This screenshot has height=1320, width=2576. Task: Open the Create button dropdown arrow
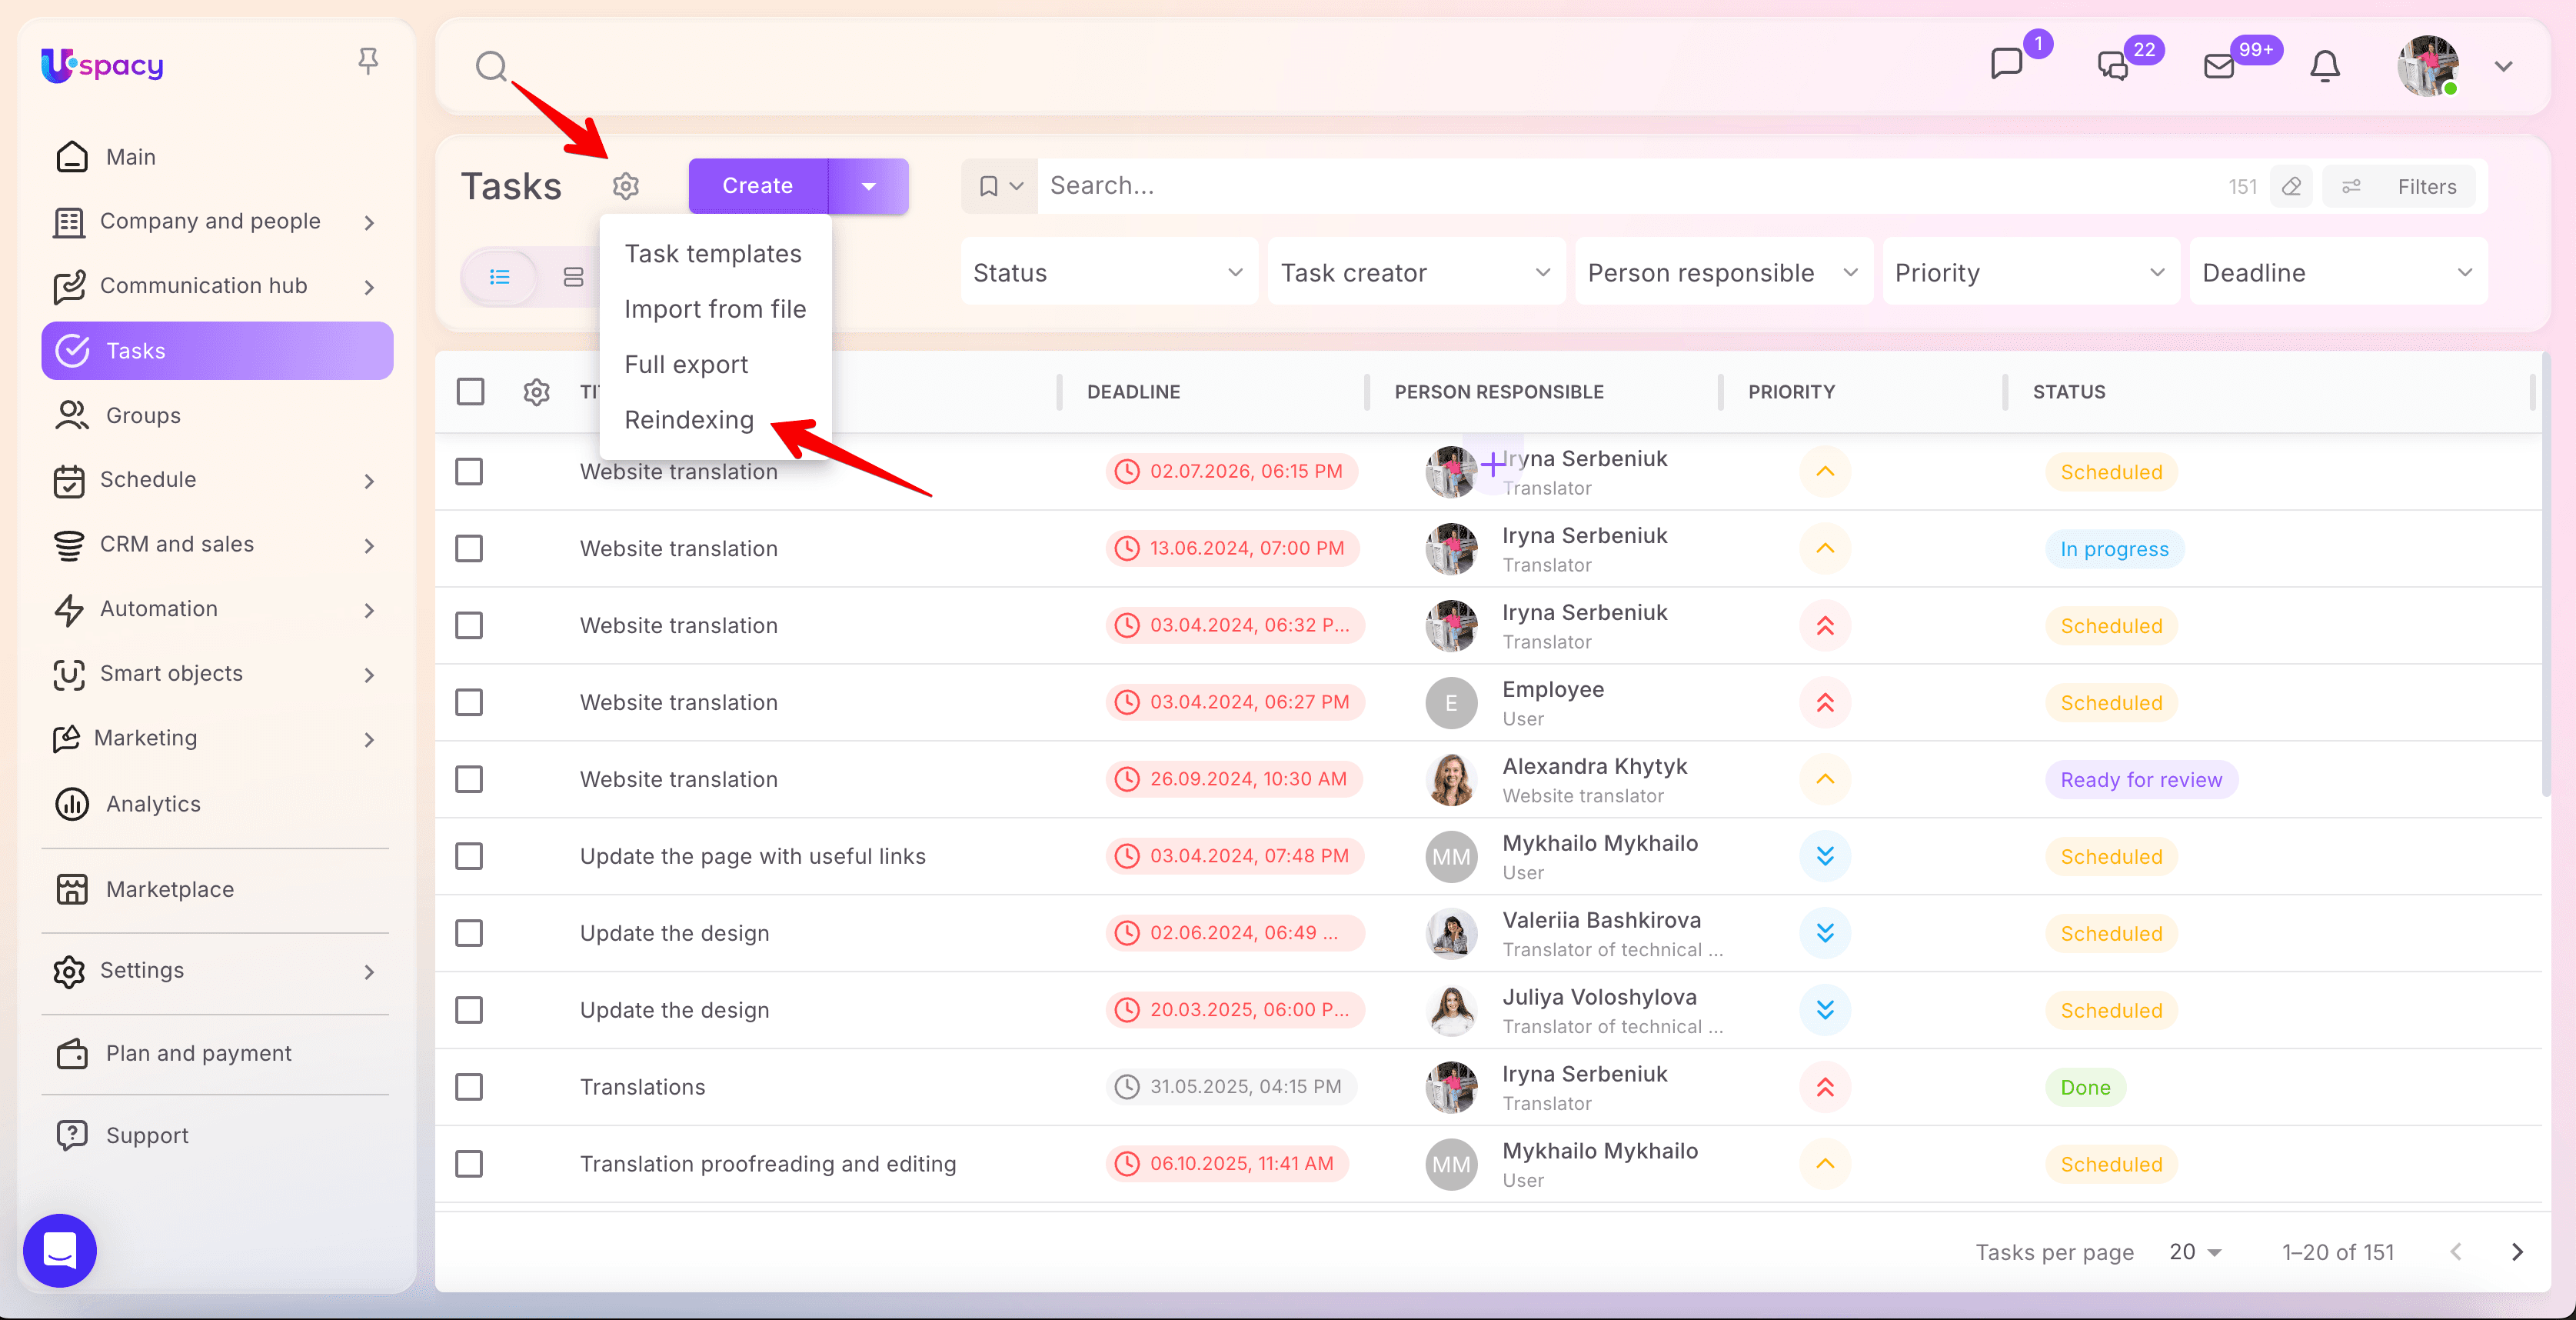tap(869, 186)
